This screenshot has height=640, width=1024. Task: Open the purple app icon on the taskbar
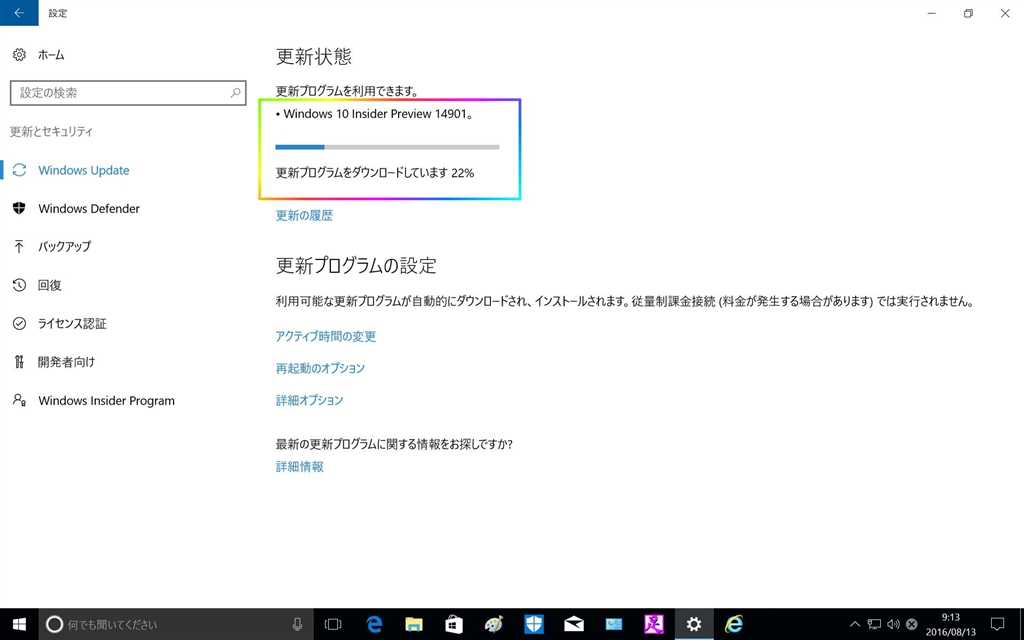pyautogui.click(x=654, y=624)
